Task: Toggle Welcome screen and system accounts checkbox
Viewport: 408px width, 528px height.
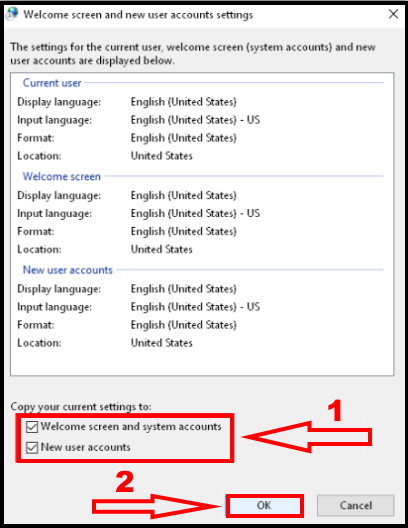Action: (32, 427)
